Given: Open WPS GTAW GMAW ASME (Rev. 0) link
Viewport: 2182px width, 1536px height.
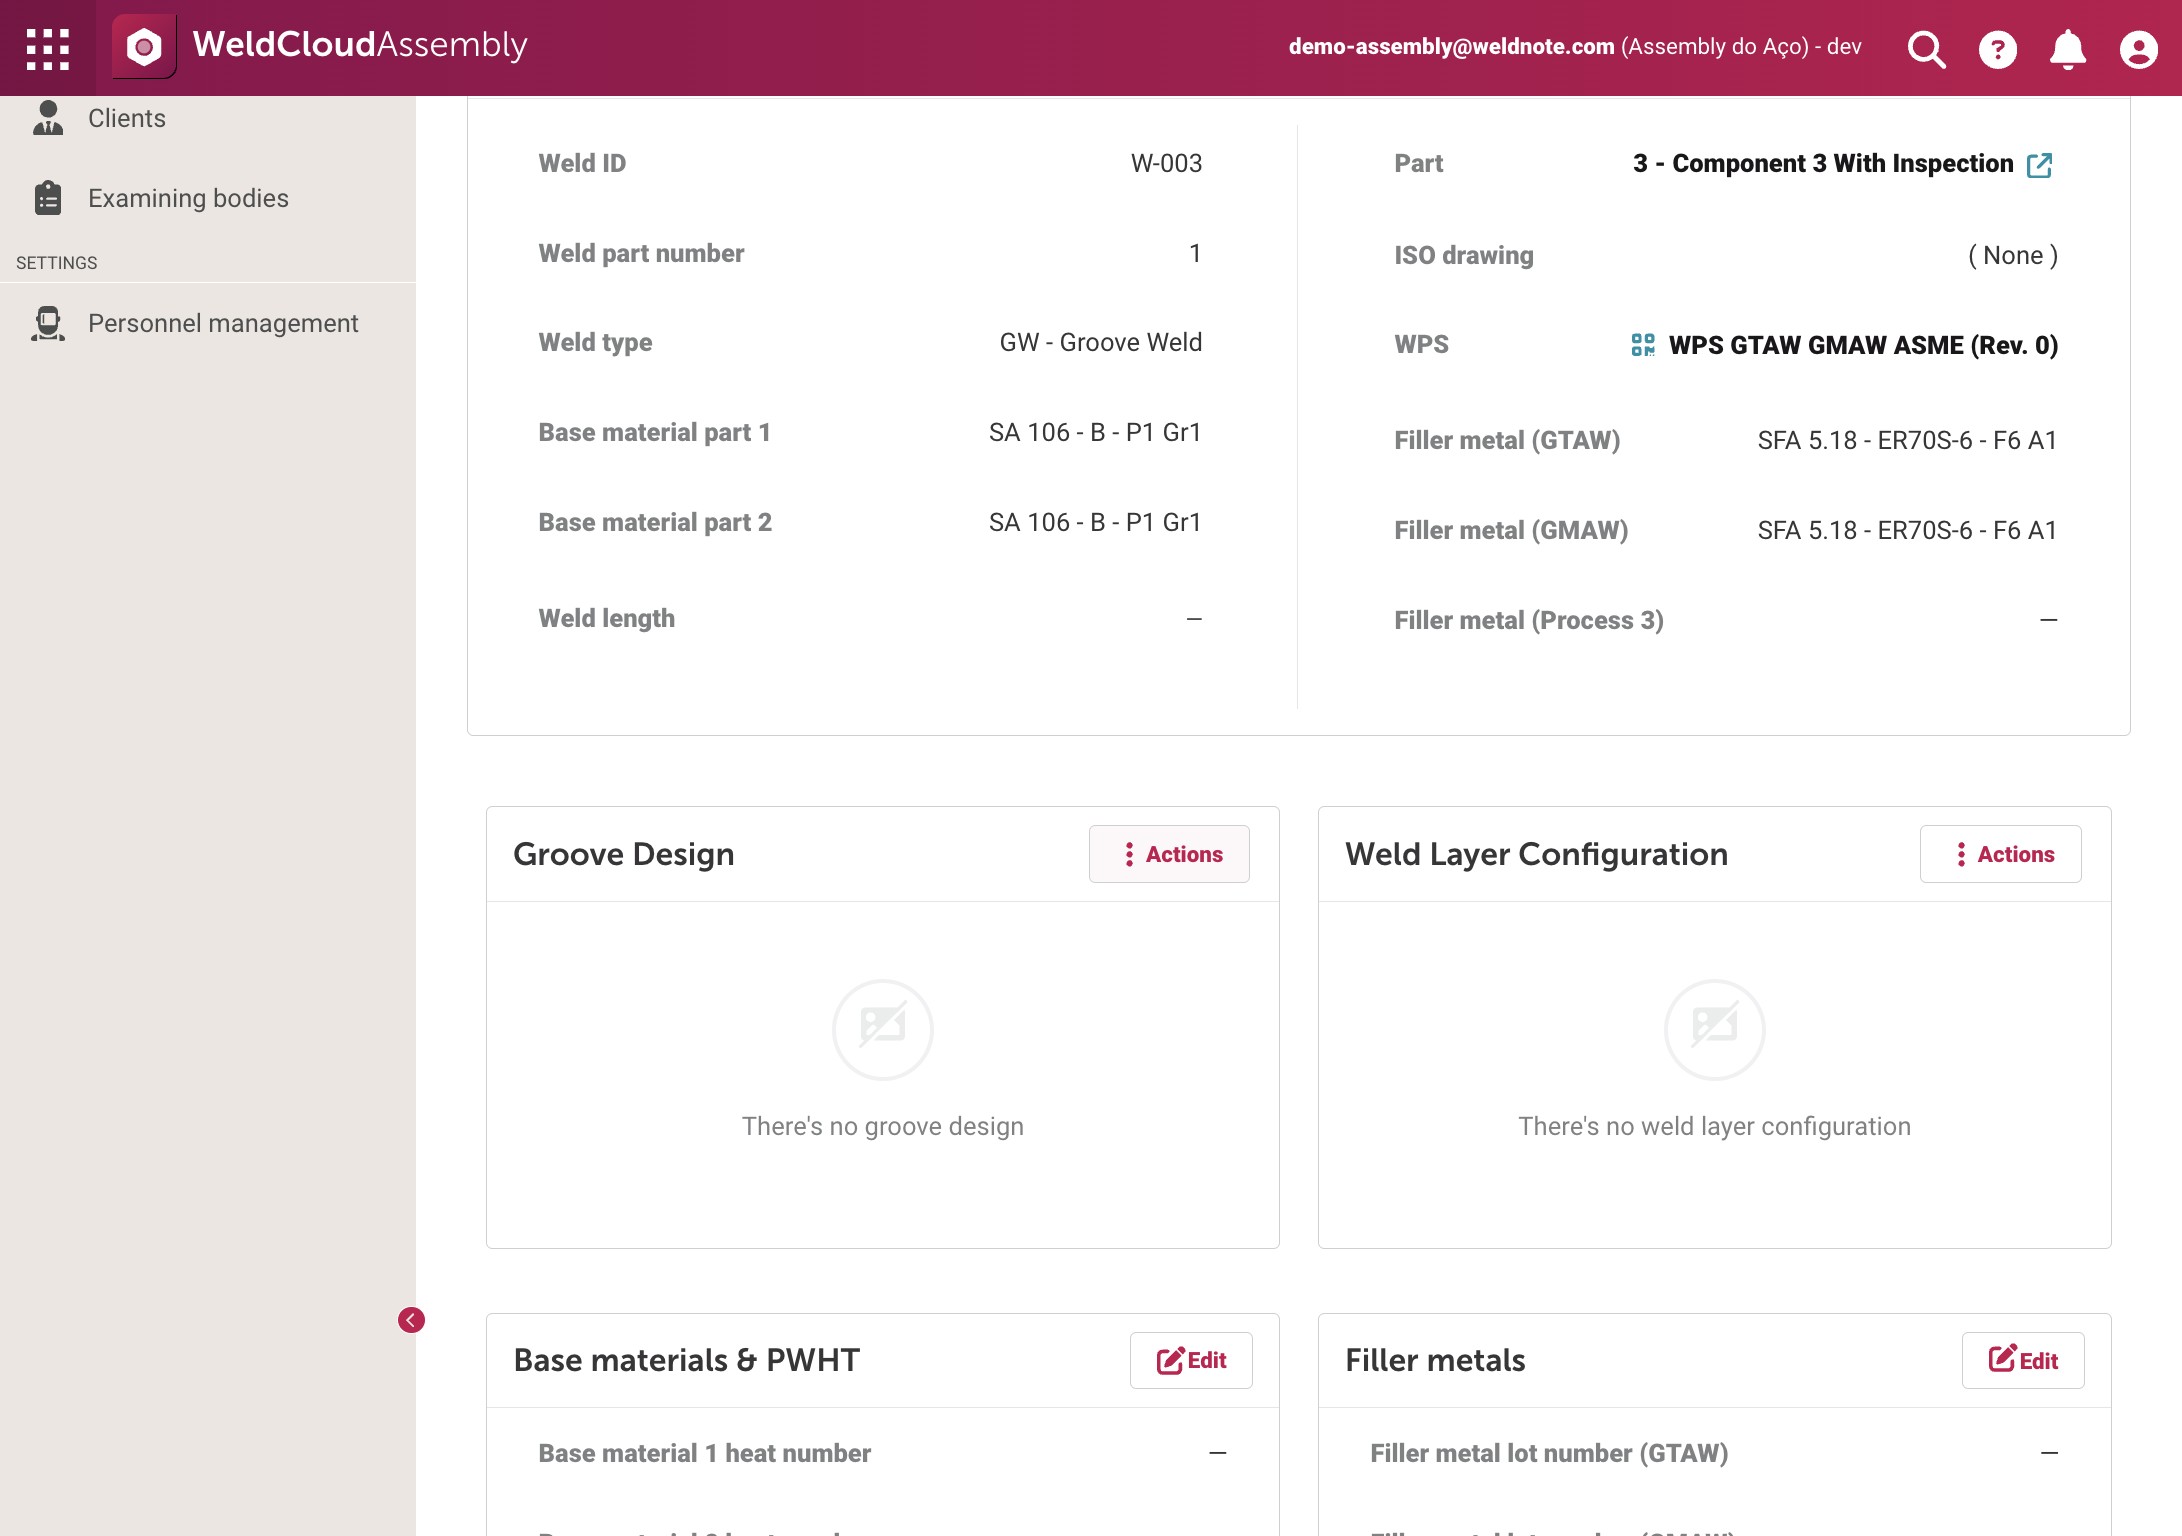Looking at the screenshot, I should [x=1863, y=345].
